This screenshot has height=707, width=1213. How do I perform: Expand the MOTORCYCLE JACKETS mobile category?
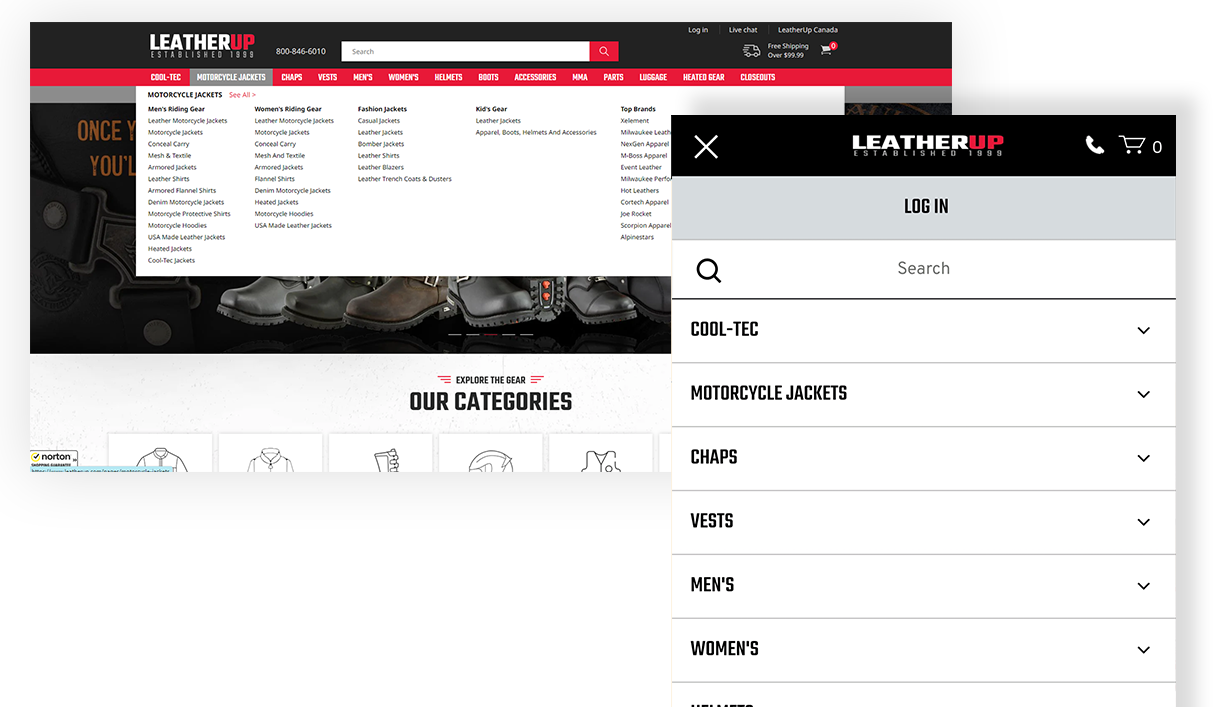coord(1143,394)
